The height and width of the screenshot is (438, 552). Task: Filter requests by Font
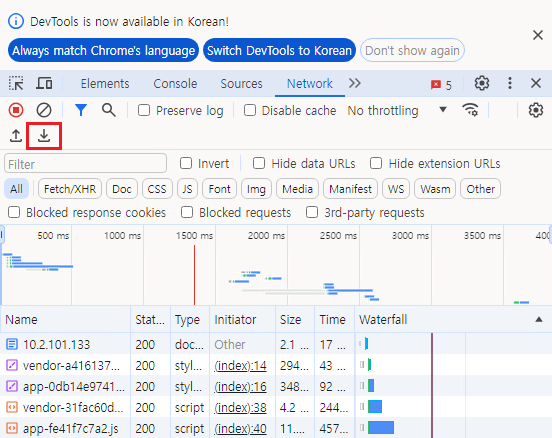tap(219, 189)
